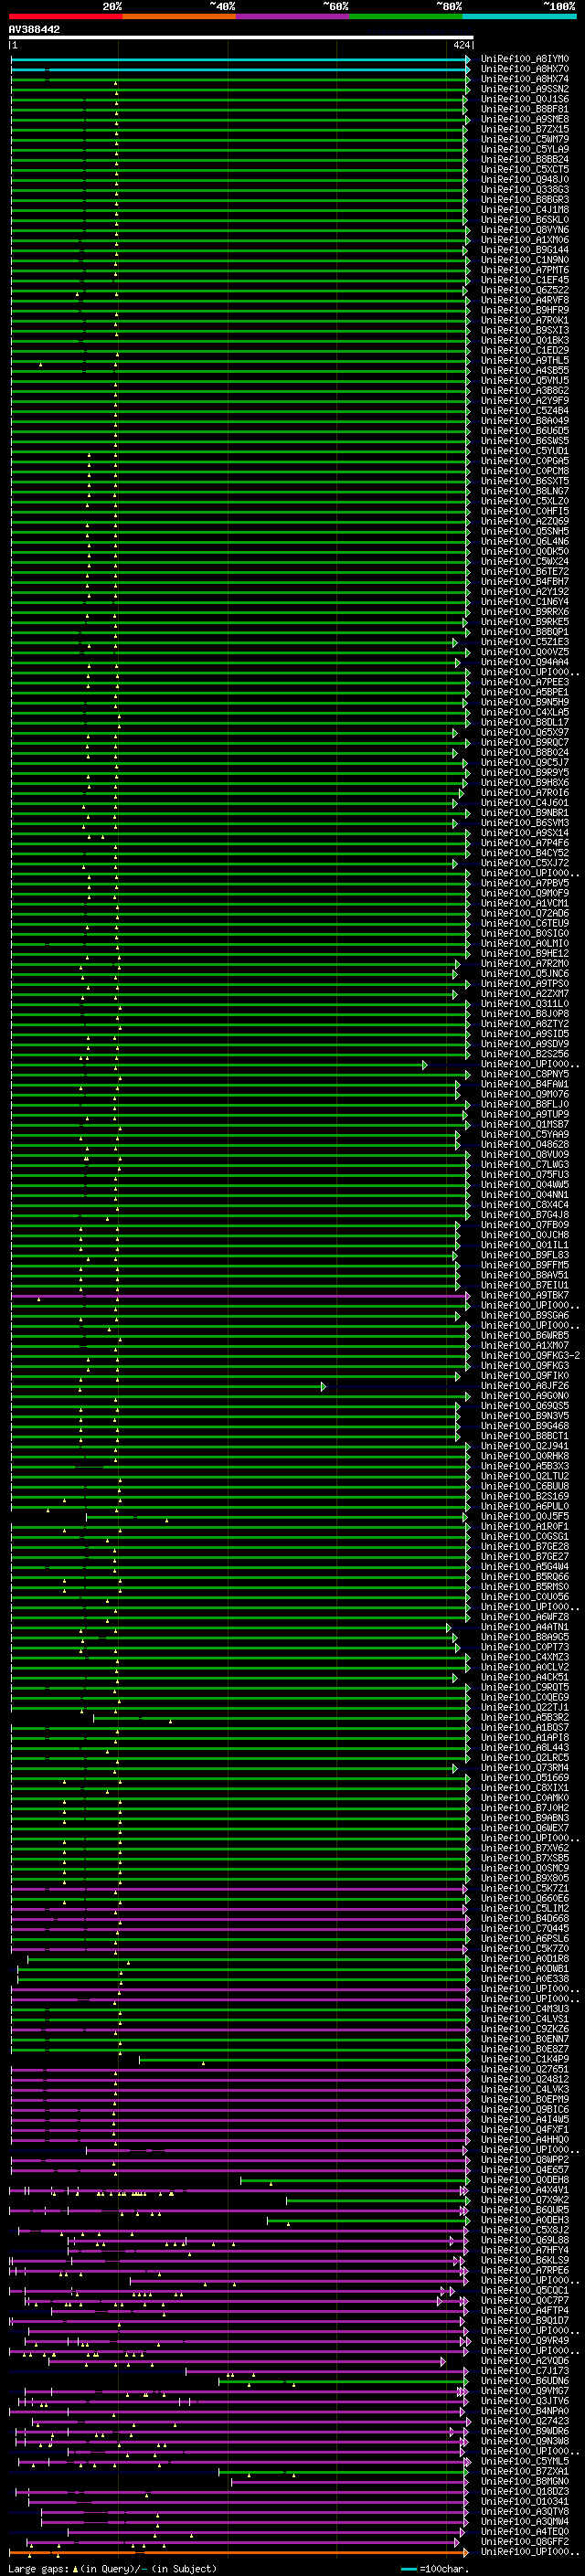Open hit UniRef100_A8IYM0
The height and width of the screenshot is (2576, 585).
click(525, 59)
